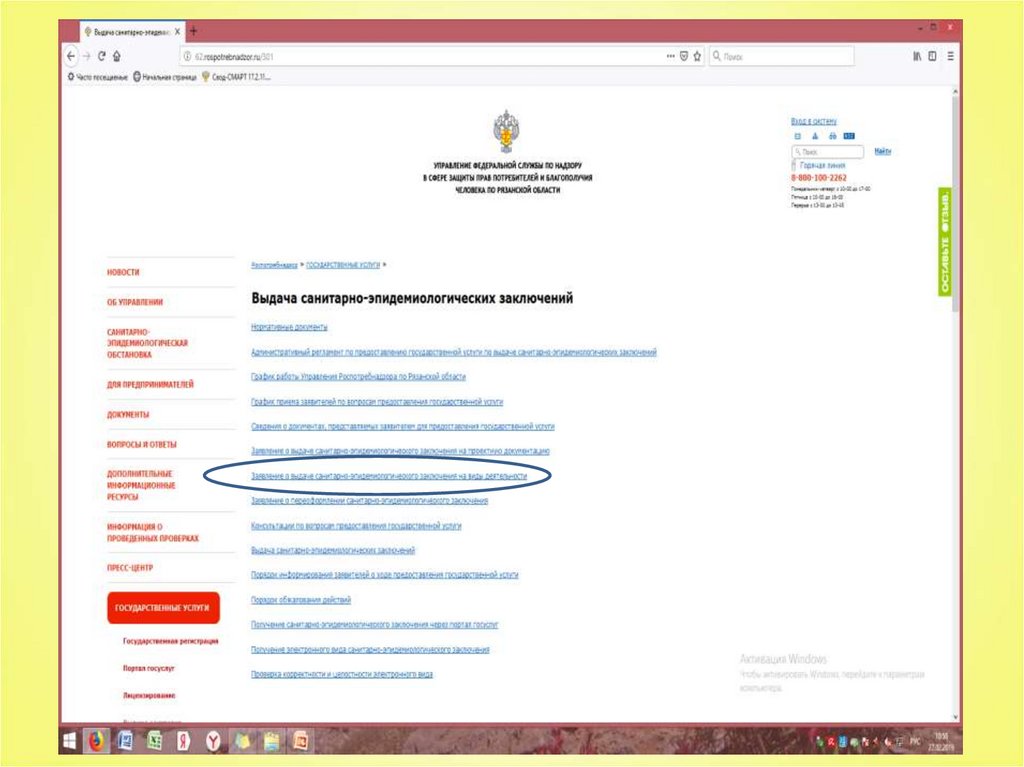This screenshot has height=767, width=1024.
Task: Open the Firefox hamburger menu
Action: [949, 57]
